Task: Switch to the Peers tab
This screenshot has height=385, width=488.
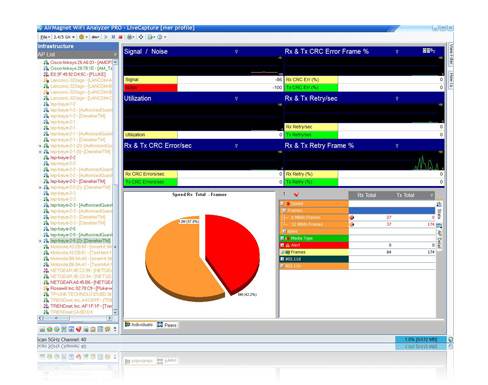Action: (167, 325)
